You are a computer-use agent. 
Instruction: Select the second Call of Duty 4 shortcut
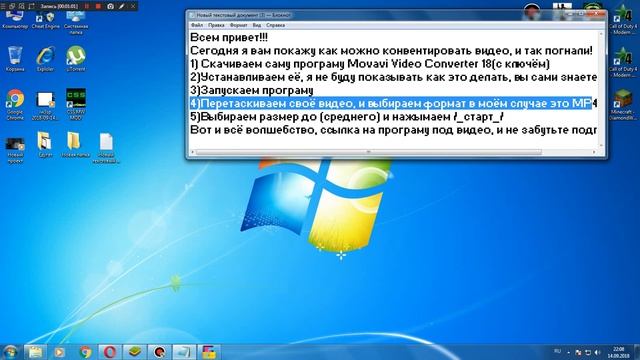(622, 62)
